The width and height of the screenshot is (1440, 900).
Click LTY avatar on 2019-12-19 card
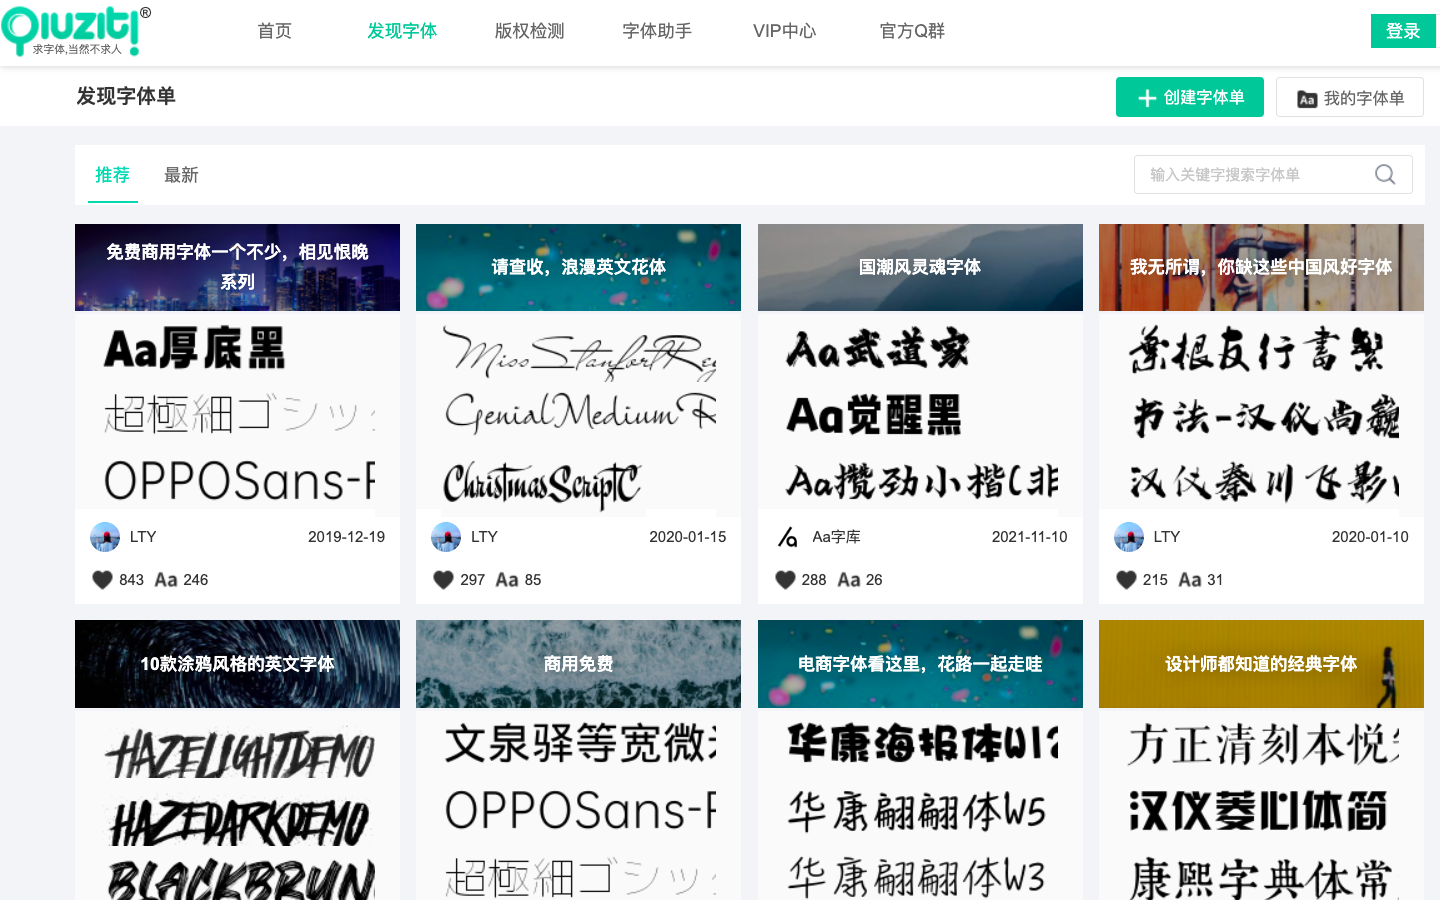105,537
